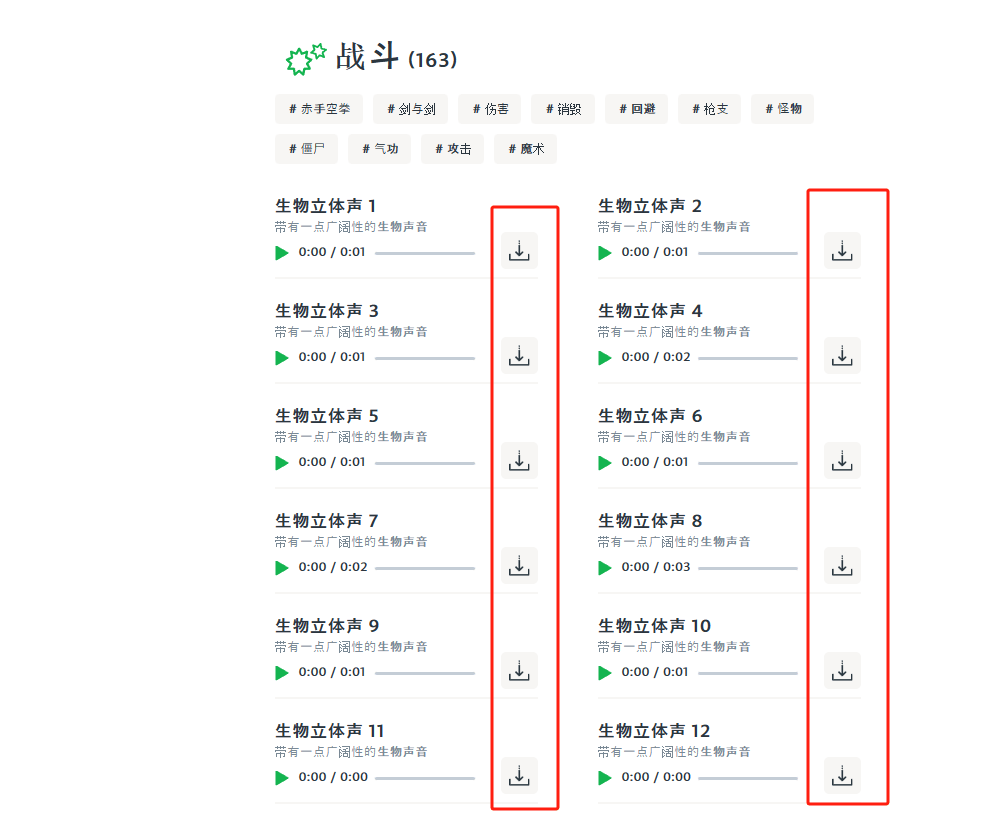Choose the 僵尸 tag

point(307,149)
